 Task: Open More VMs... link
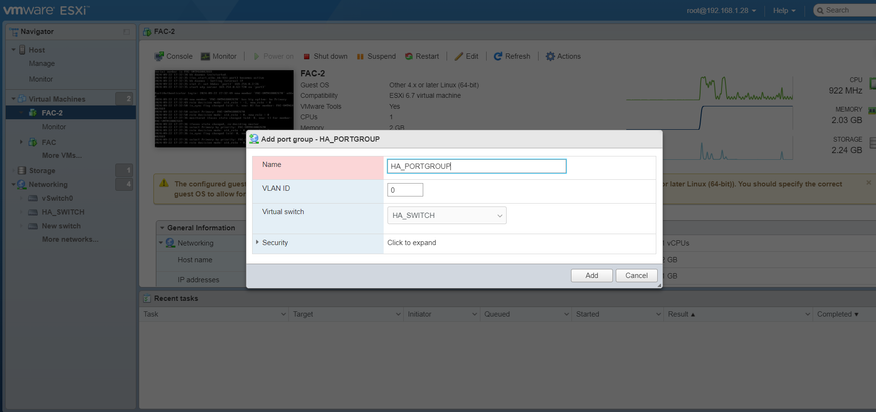pyautogui.click(x=61, y=155)
